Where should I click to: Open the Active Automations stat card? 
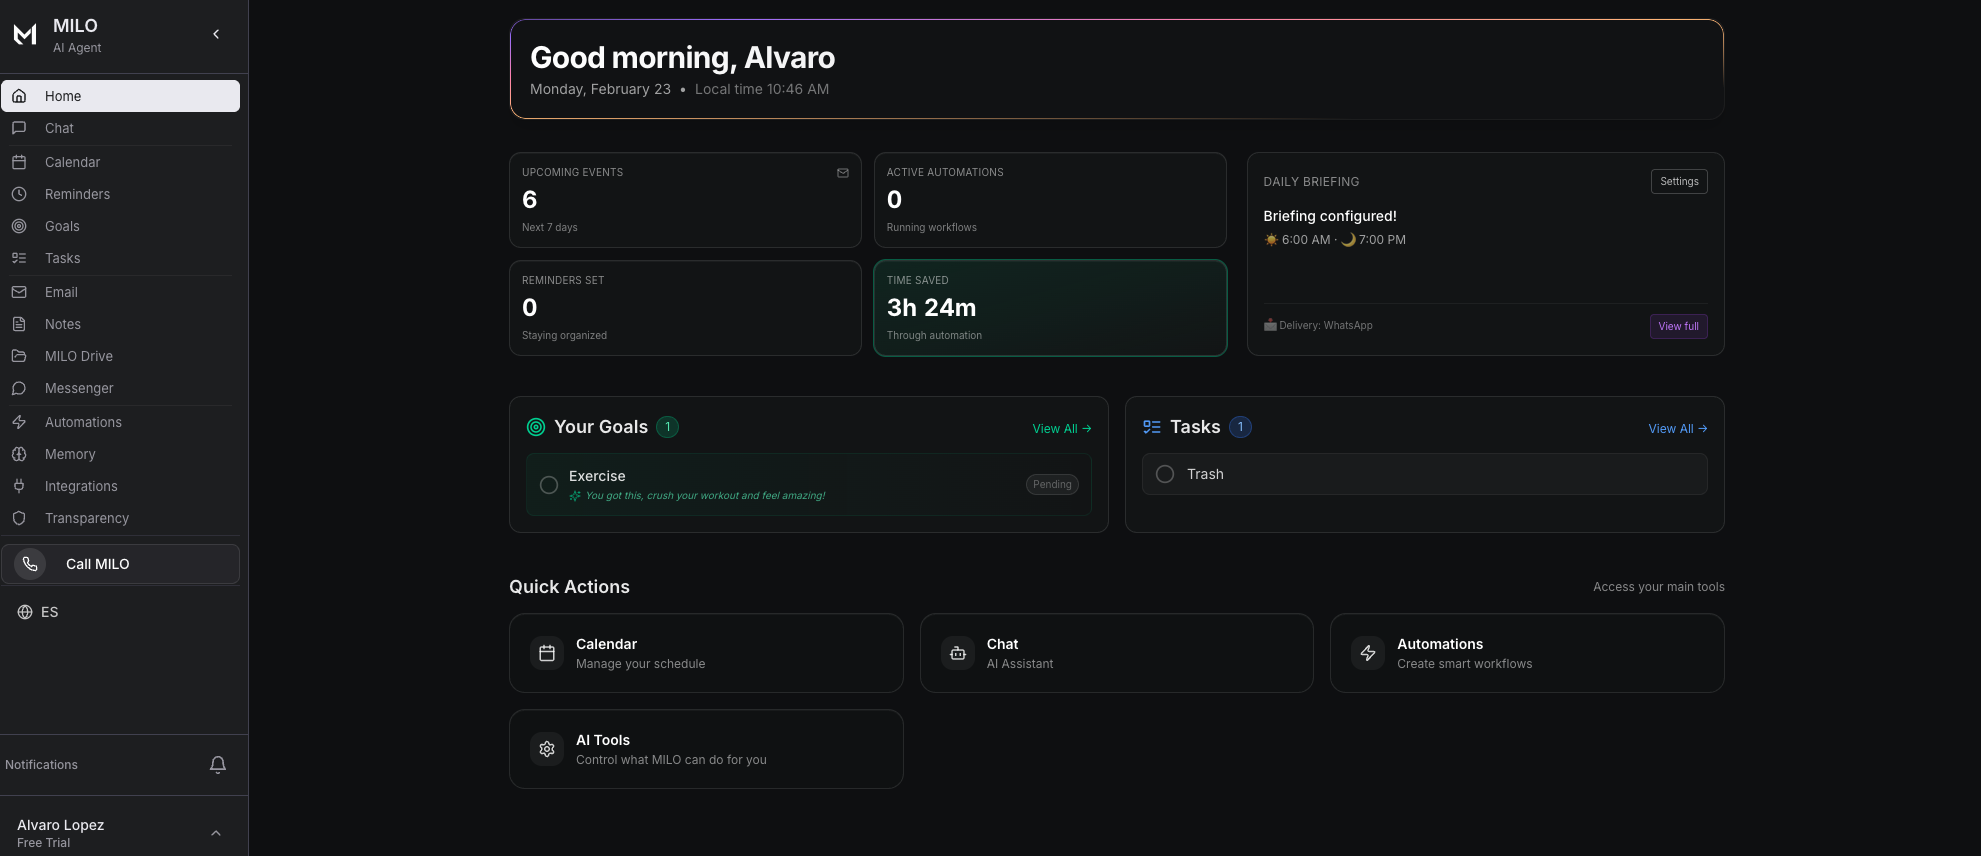(1050, 200)
